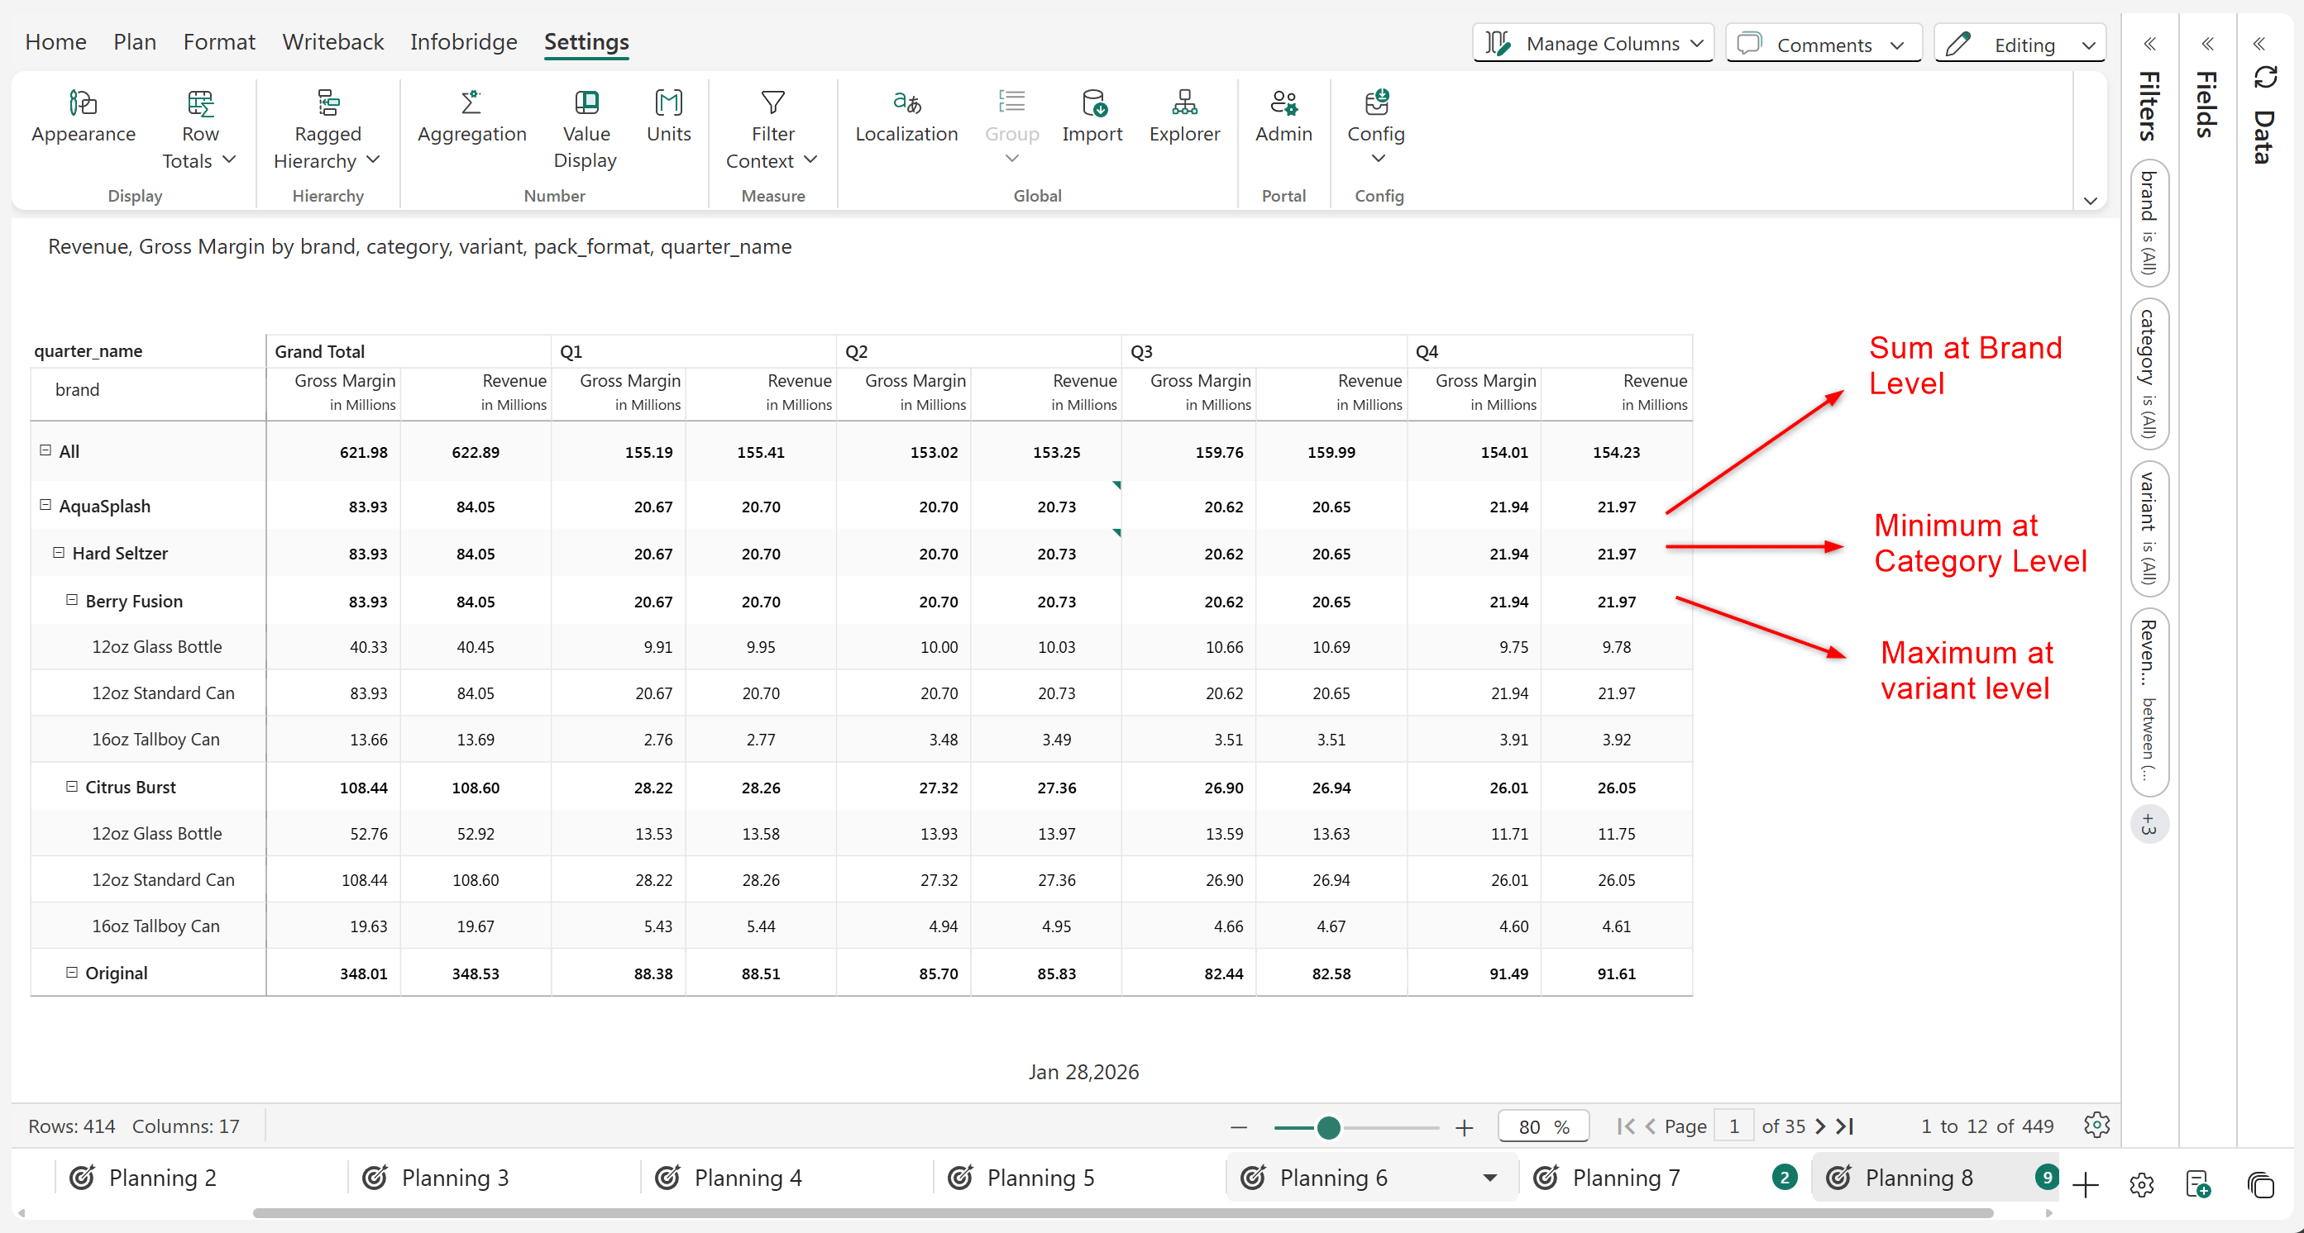Collapse the Citrus Burst variant row
The width and height of the screenshot is (2304, 1233).
tap(71, 786)
